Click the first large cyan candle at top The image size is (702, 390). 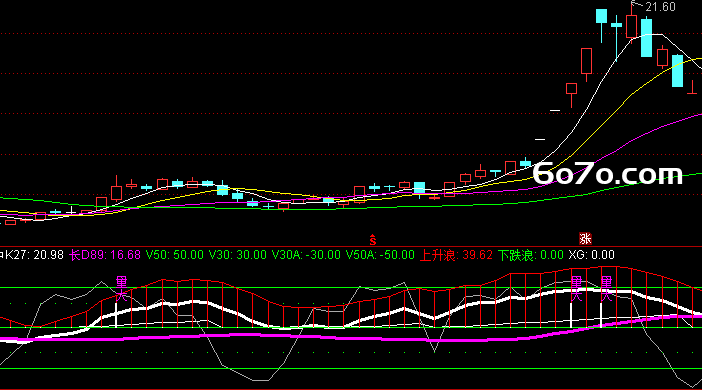[601, 17]
